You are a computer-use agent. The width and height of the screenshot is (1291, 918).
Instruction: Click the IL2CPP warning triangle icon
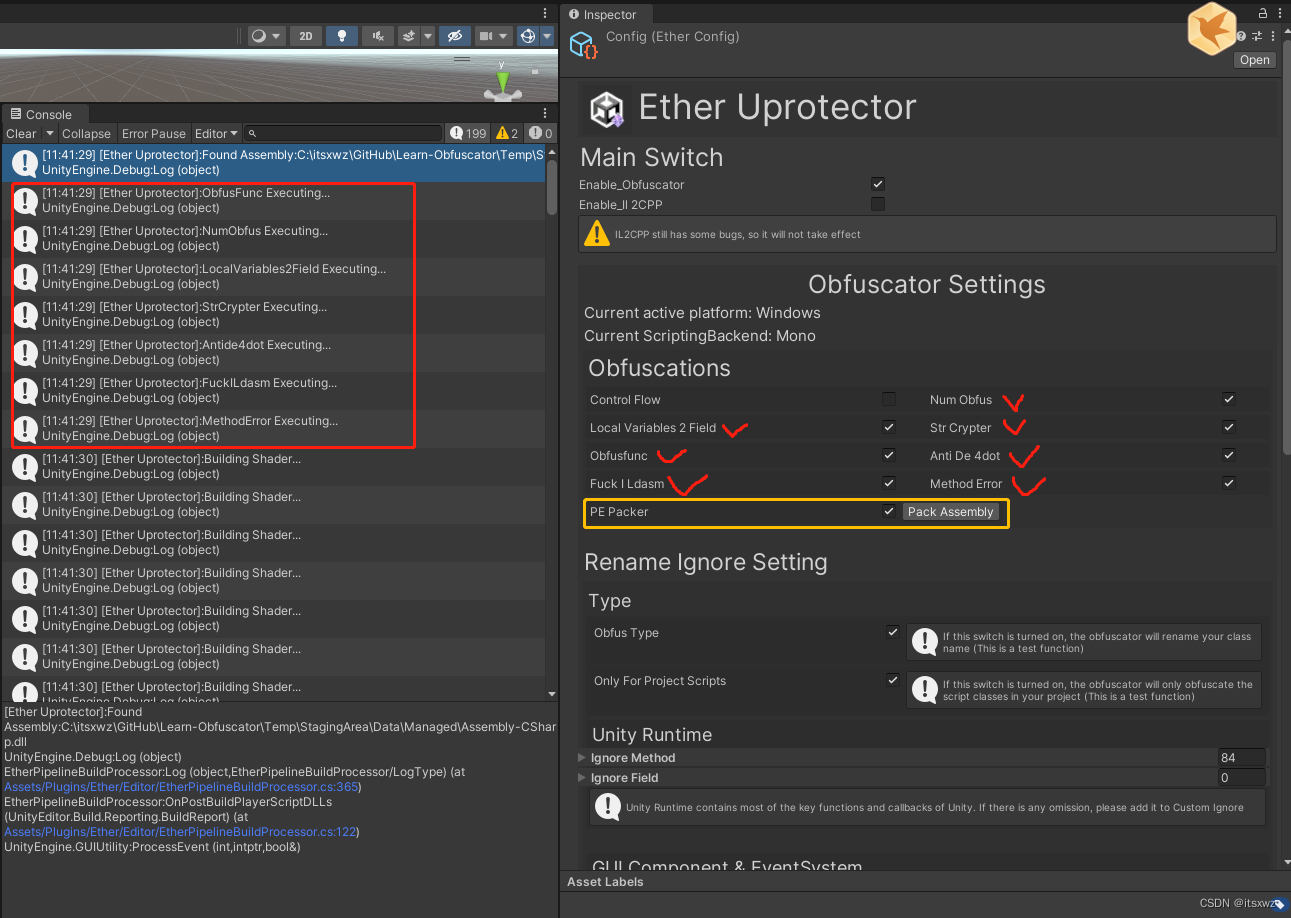597,234
